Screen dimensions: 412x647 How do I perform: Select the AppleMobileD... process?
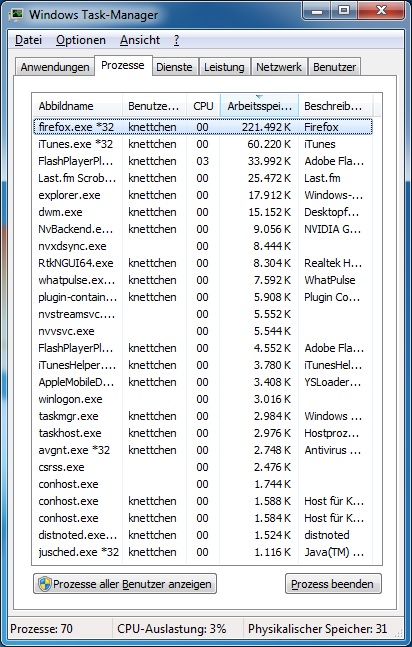coord(203,382)
